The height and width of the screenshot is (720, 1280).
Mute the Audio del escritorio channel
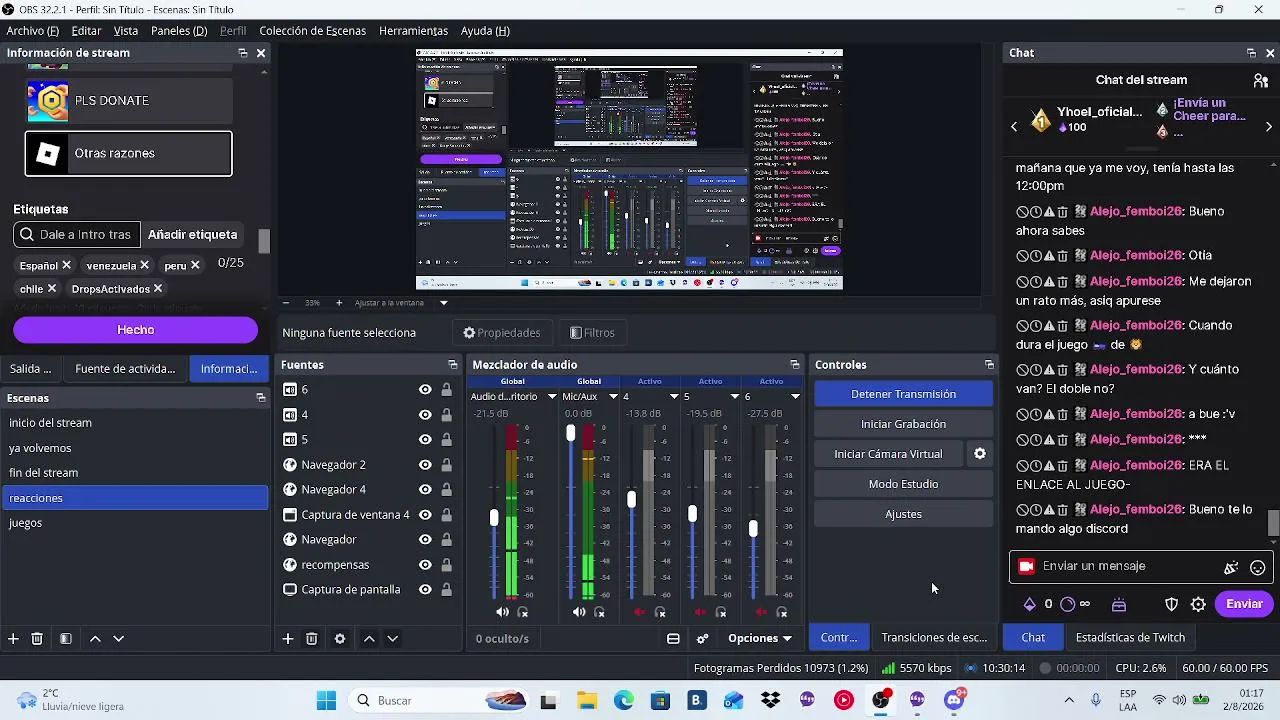(x=502, y=612)
